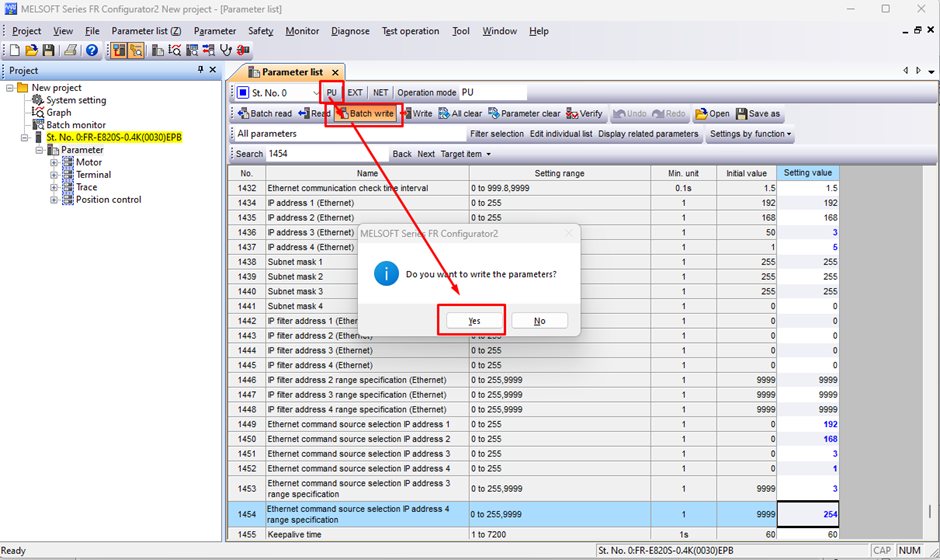Open the Target item dropdown
Viewport: 940px width, 560px height.
466,154
